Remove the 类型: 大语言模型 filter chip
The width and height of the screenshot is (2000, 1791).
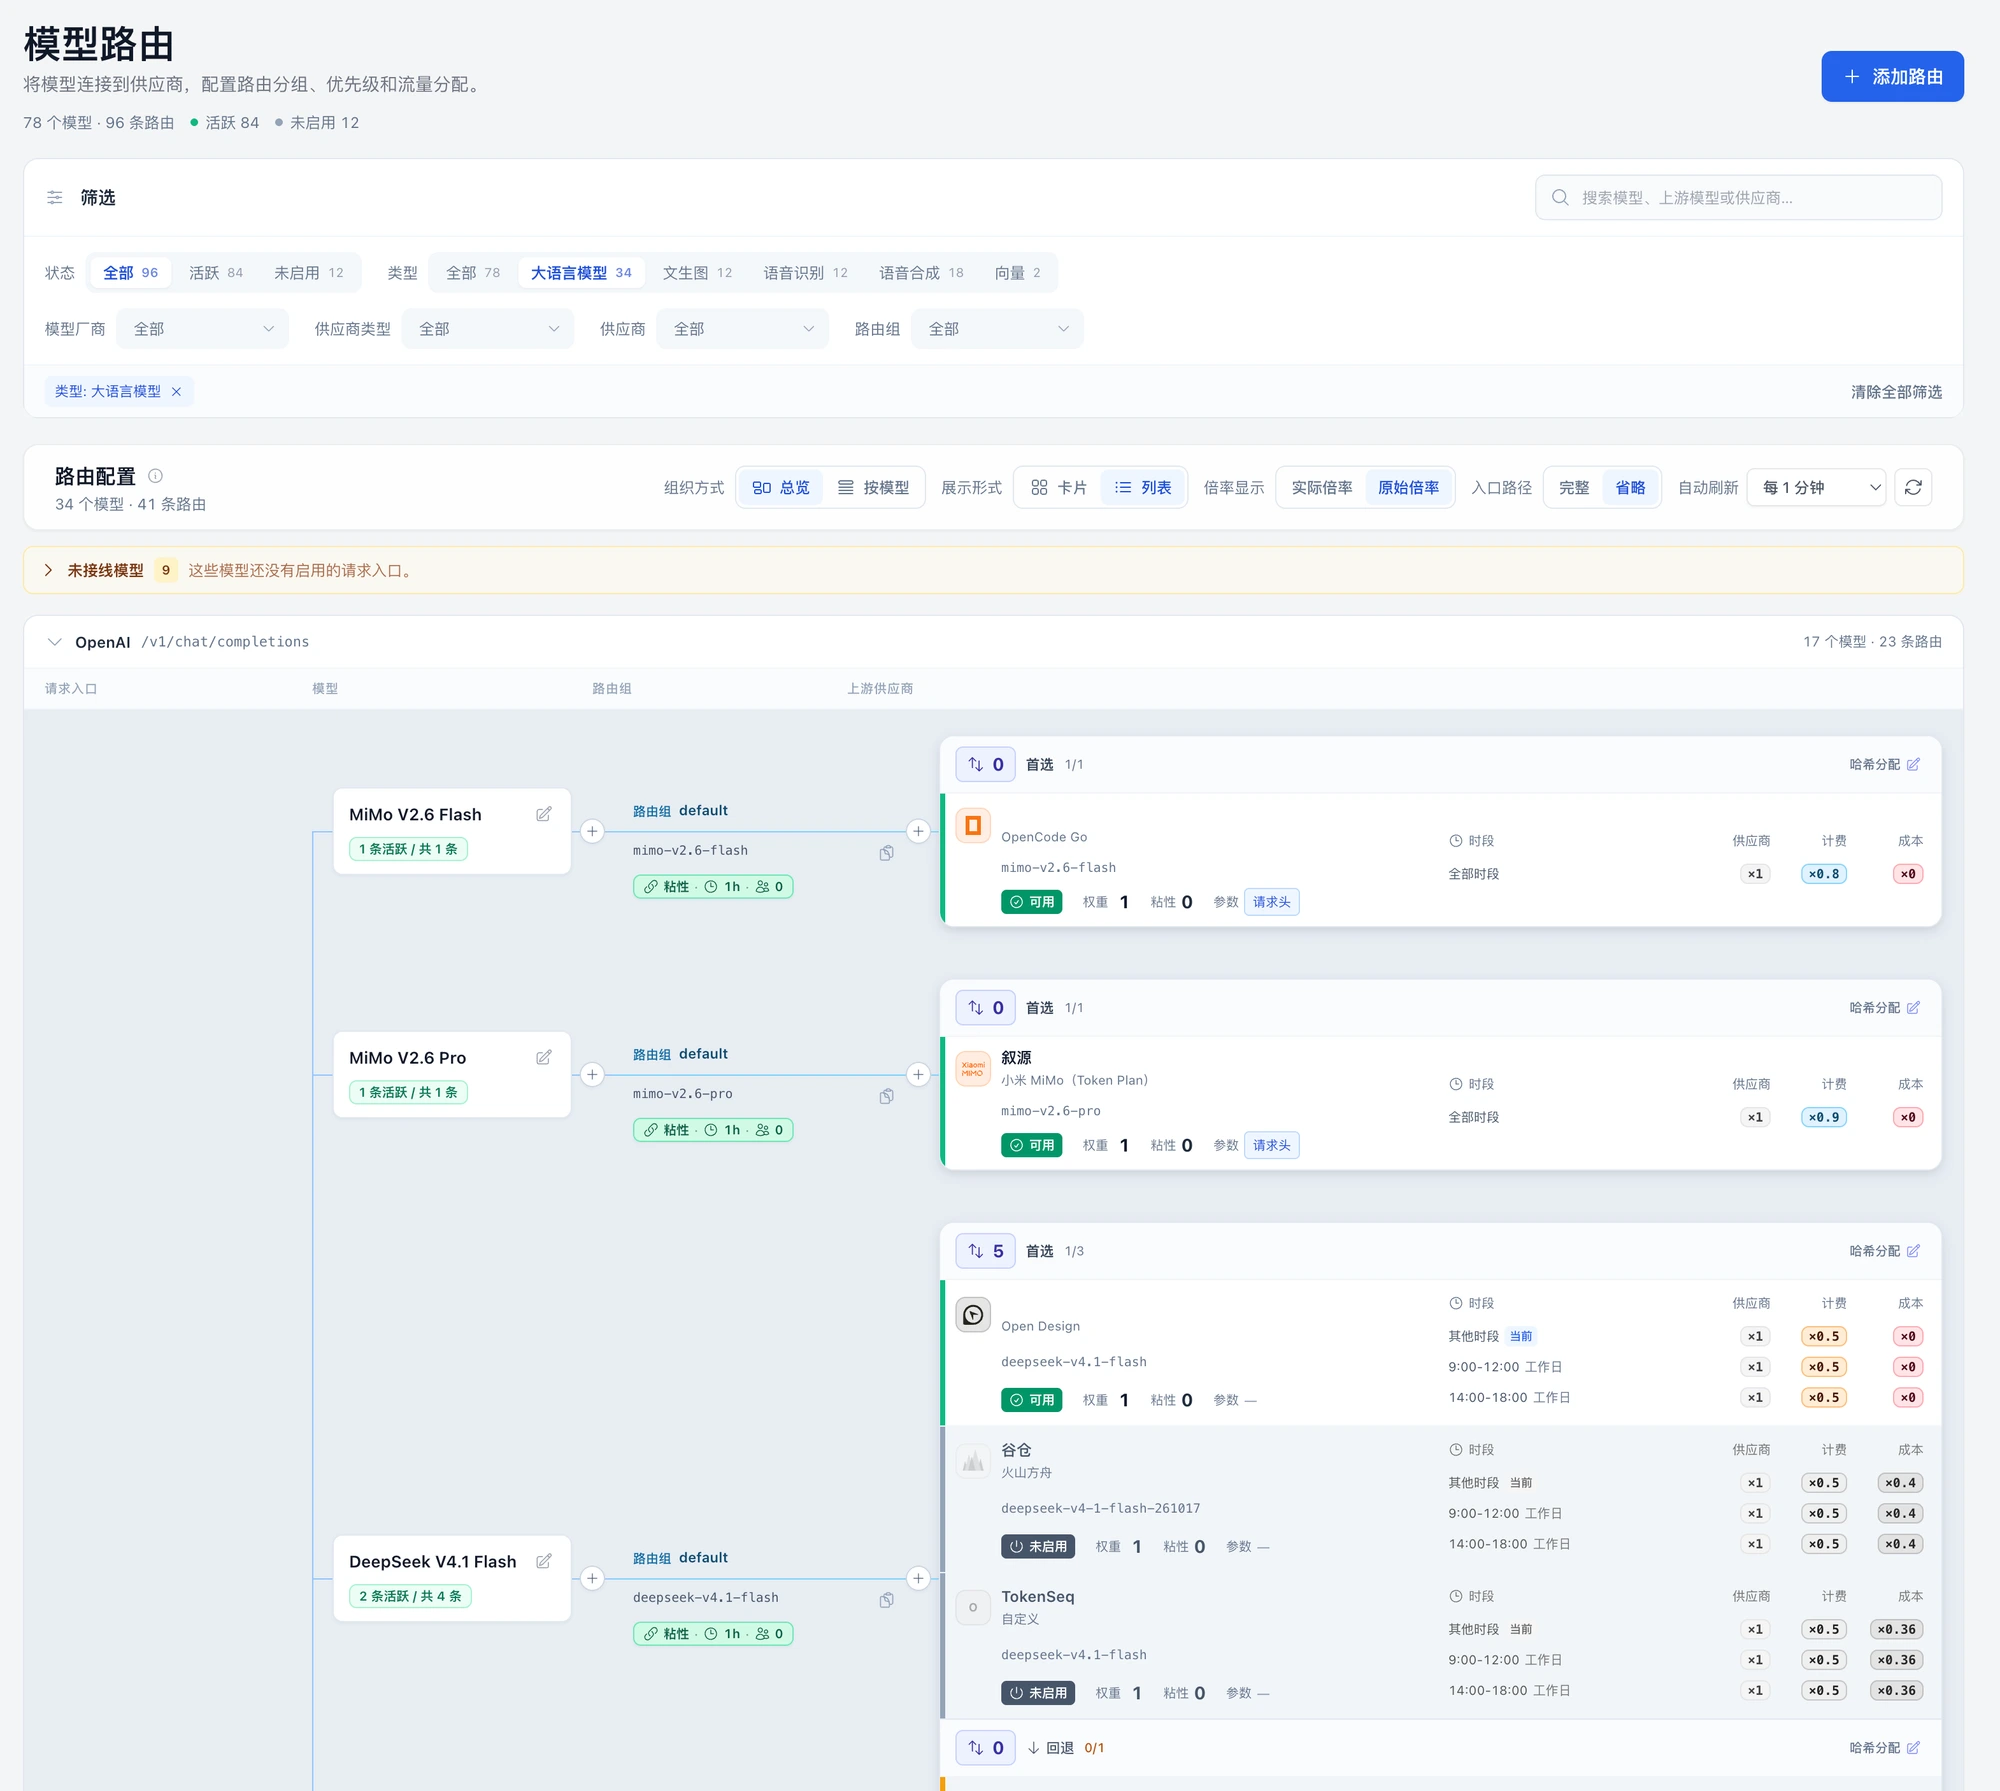pyautogui.click(x=176, y=391)
